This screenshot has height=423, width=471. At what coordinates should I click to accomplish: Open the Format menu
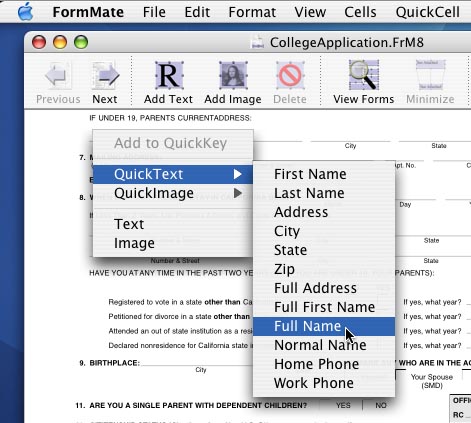click(x=252, y=12)
